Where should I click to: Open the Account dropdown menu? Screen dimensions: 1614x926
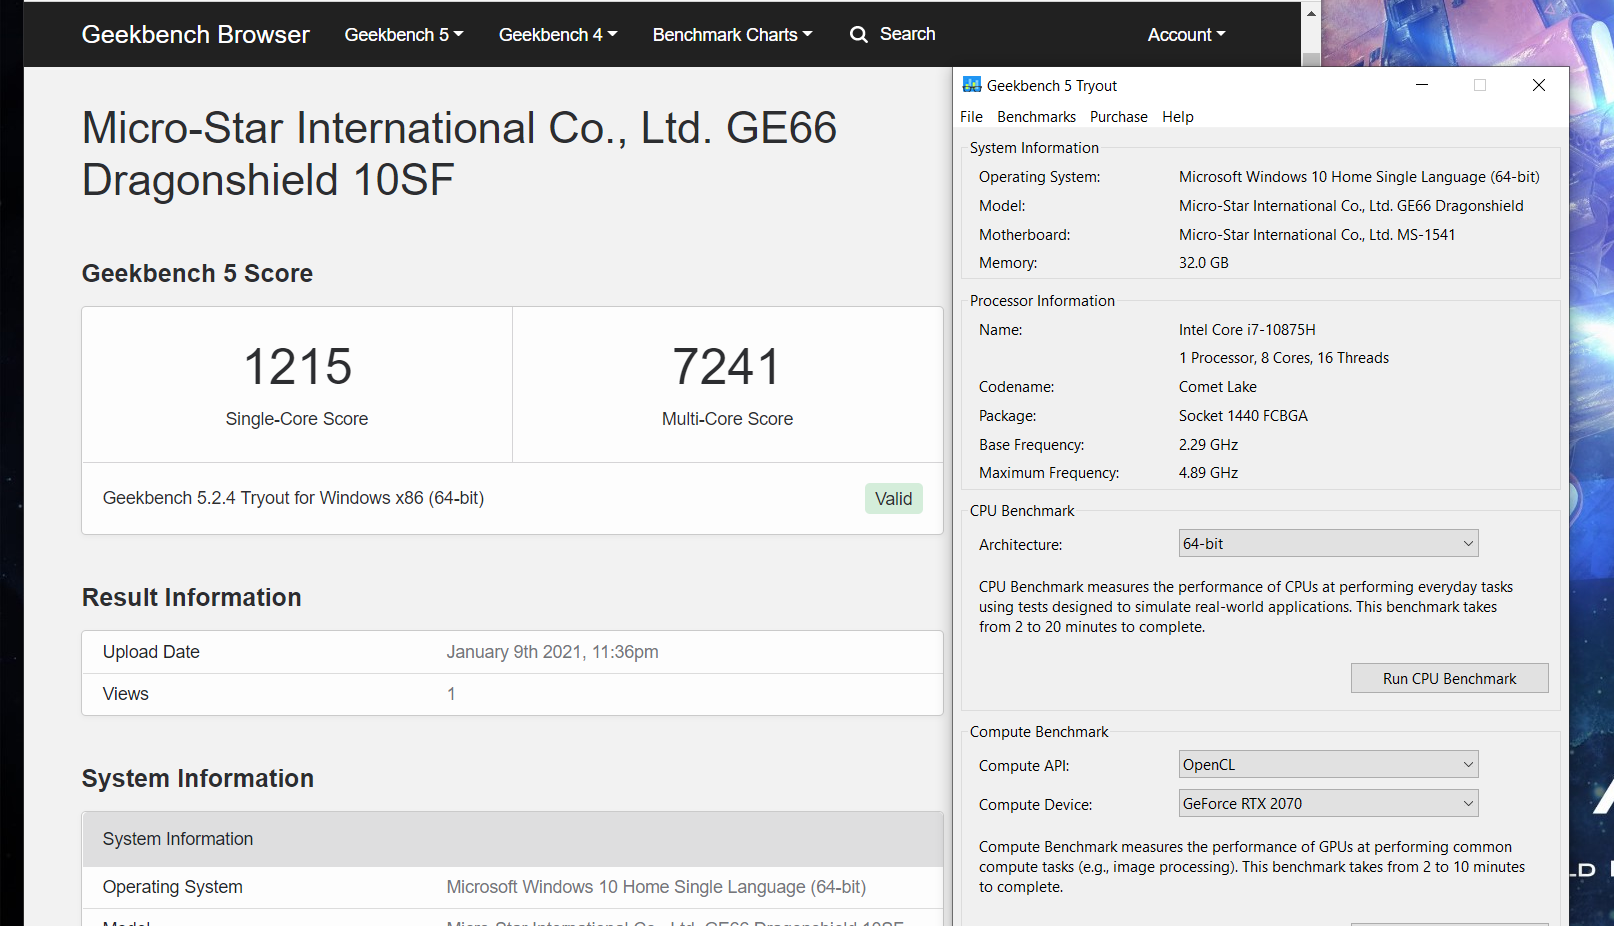tap(1187, 35)
